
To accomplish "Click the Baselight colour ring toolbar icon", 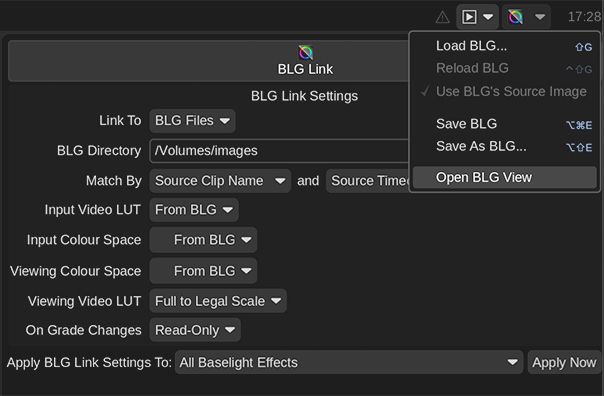I will (515, 17).
